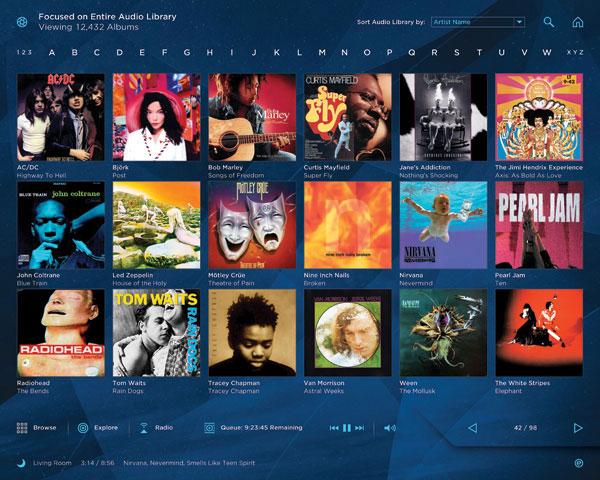Click the volume speaker icon

pos(390,428)
